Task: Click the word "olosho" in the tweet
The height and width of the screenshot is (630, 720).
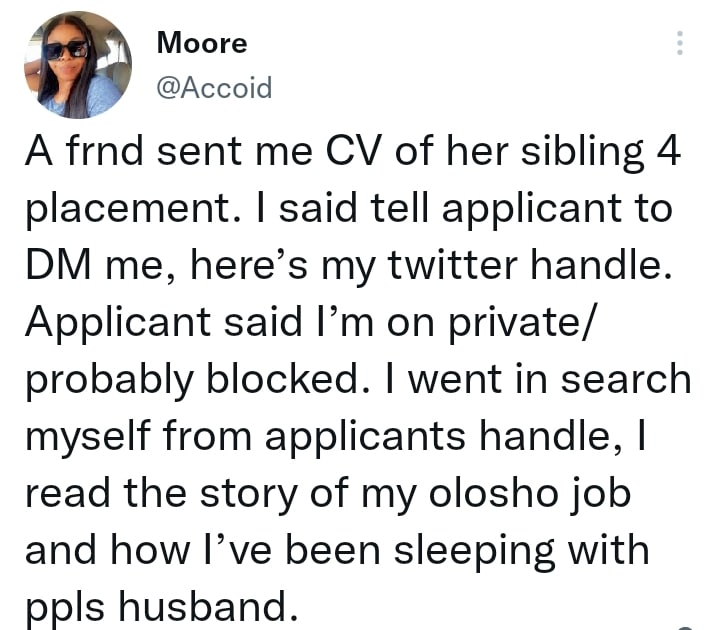Action: tap(493, 493)
